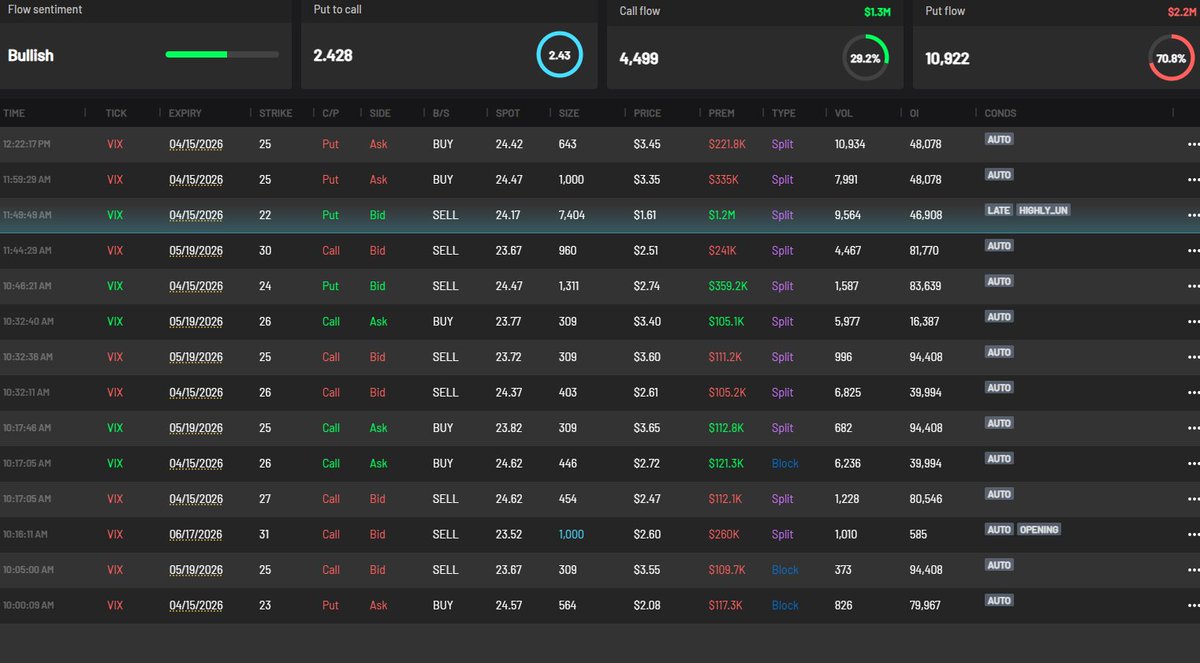Open row menu for 10:16:11 AM trade

[1192, 535]
